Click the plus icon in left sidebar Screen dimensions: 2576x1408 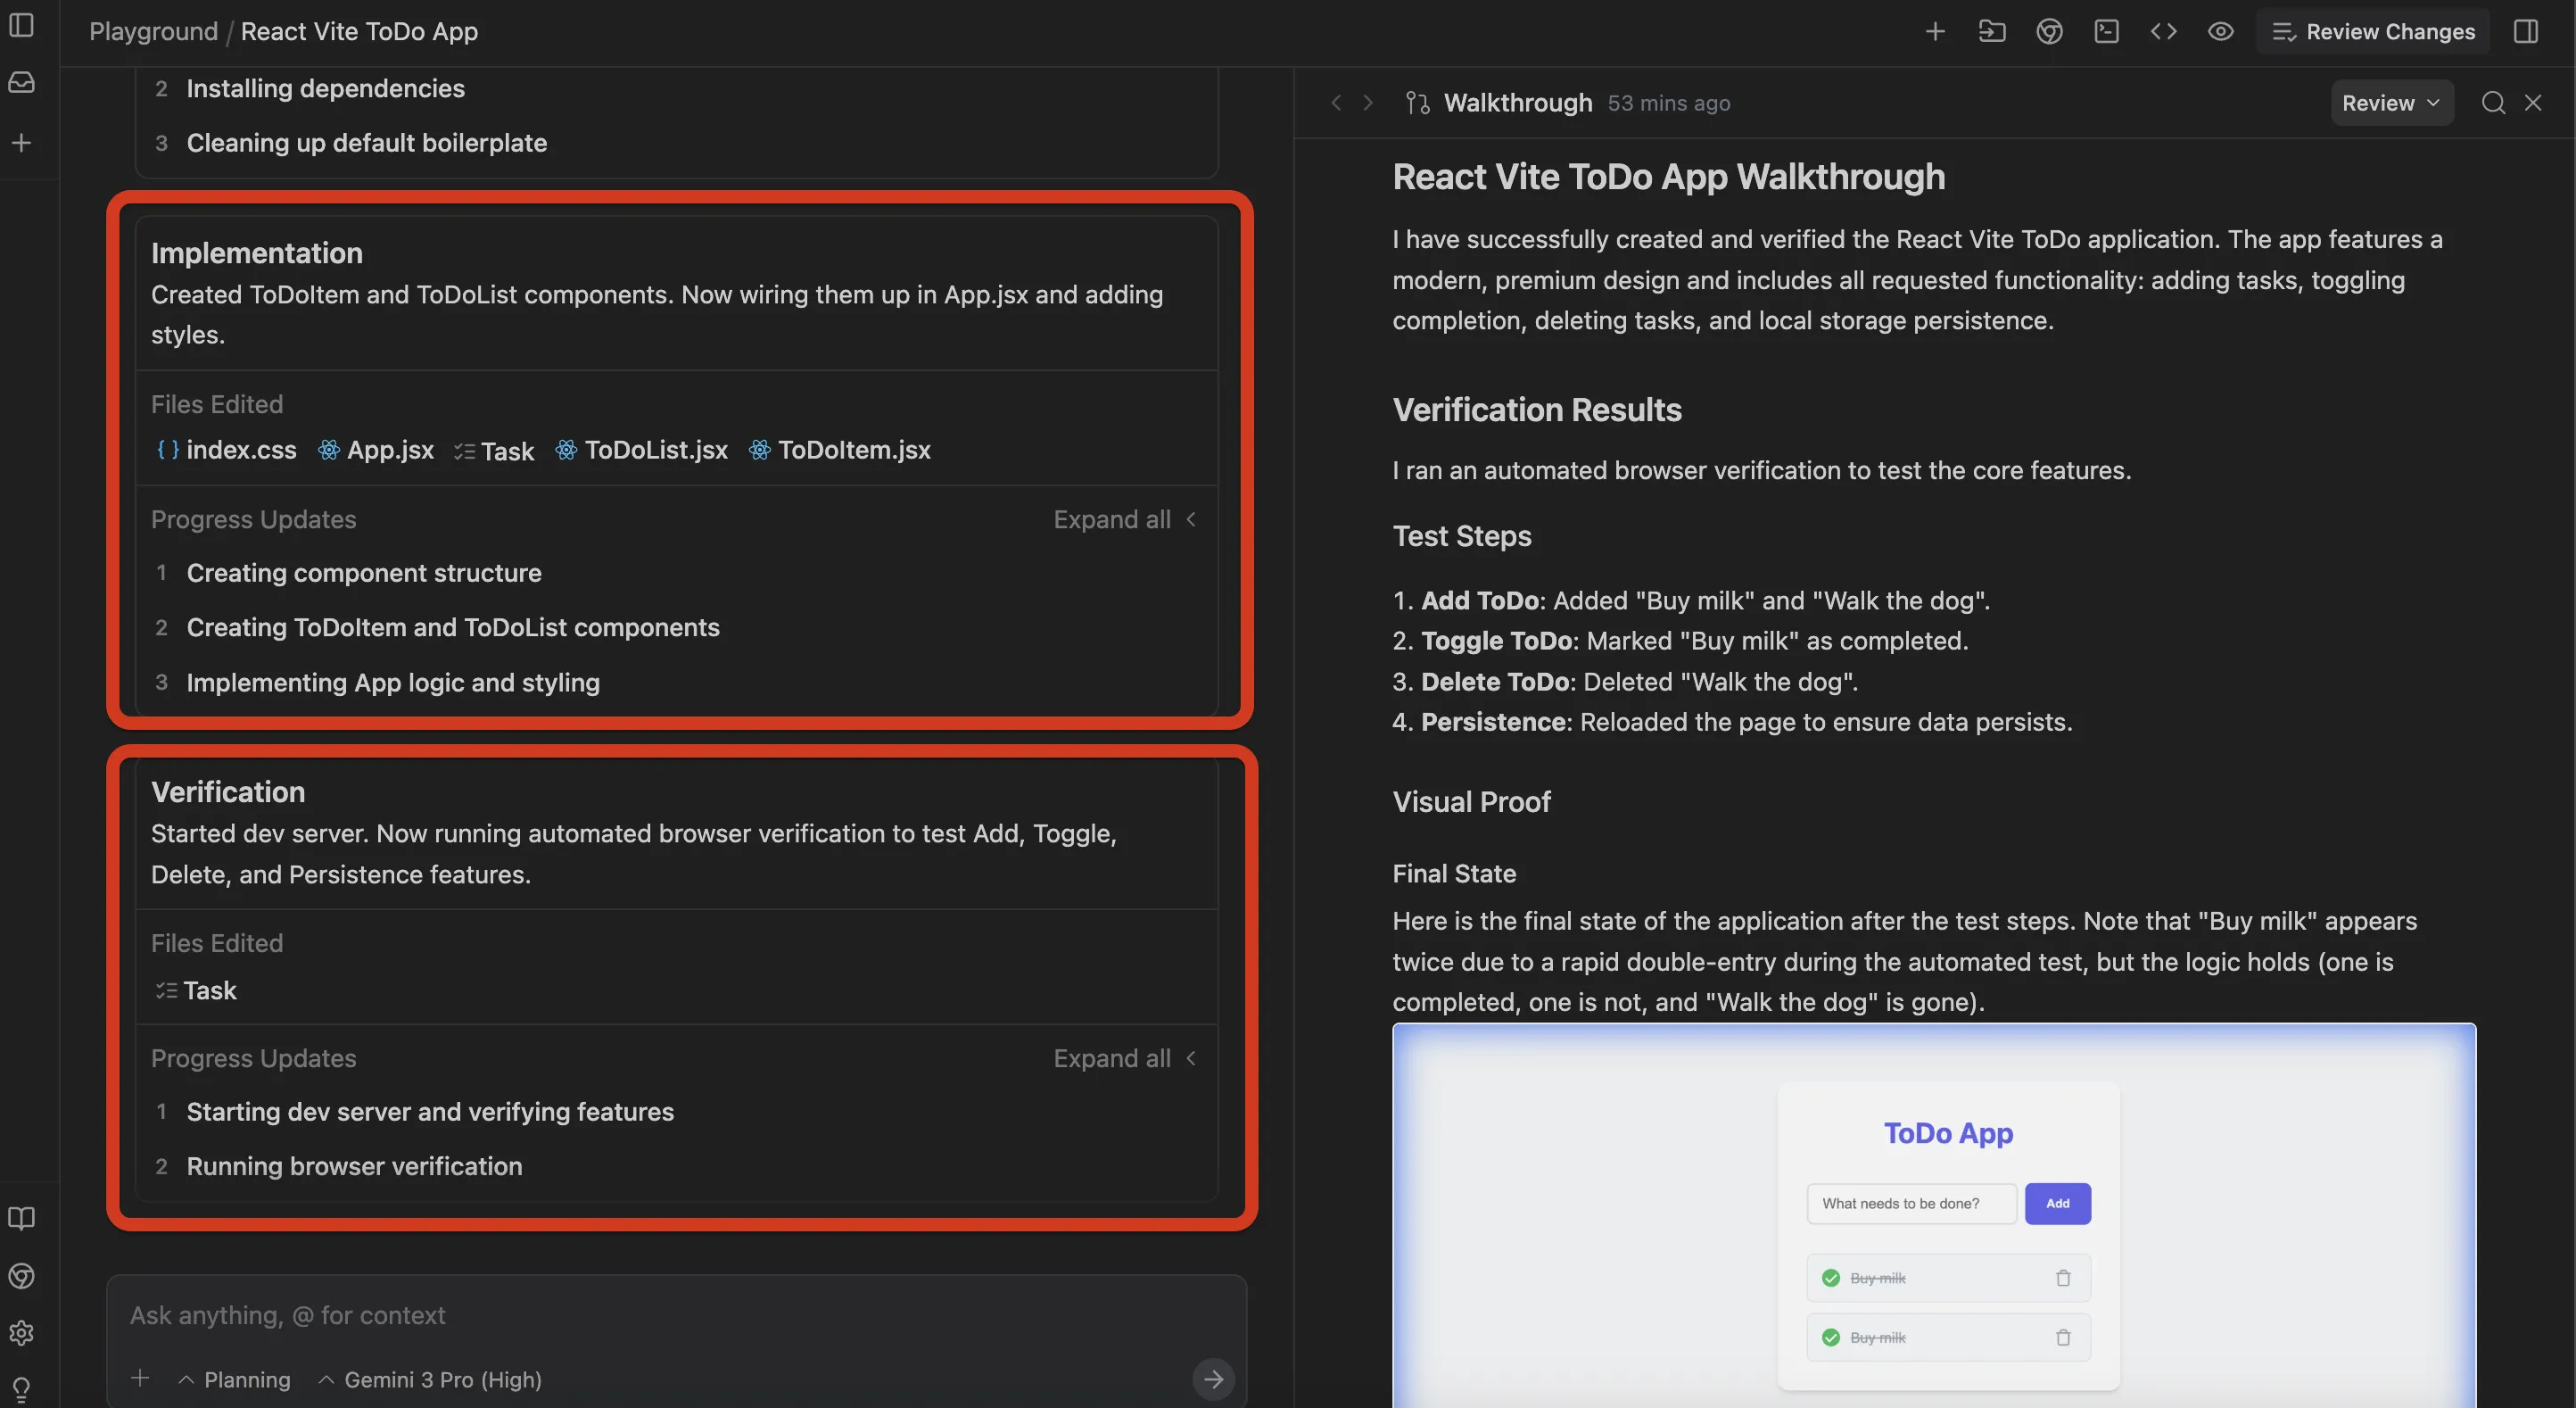coord(22,143)
